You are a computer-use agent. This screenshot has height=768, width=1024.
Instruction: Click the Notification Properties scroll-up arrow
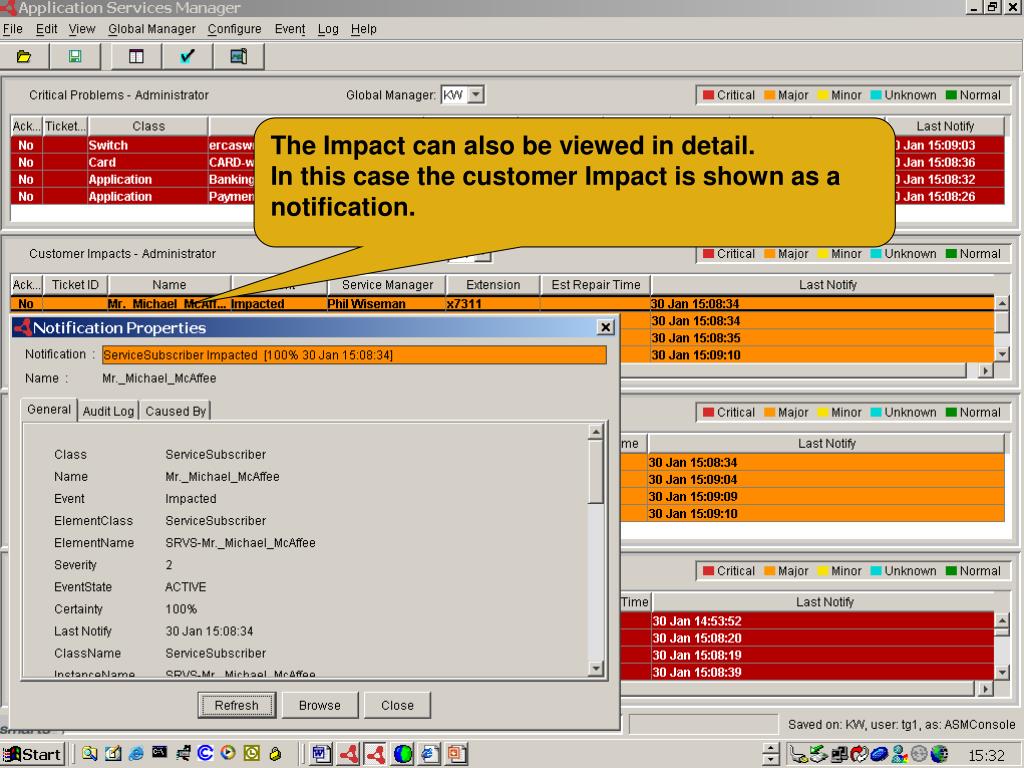pos(596,432)
